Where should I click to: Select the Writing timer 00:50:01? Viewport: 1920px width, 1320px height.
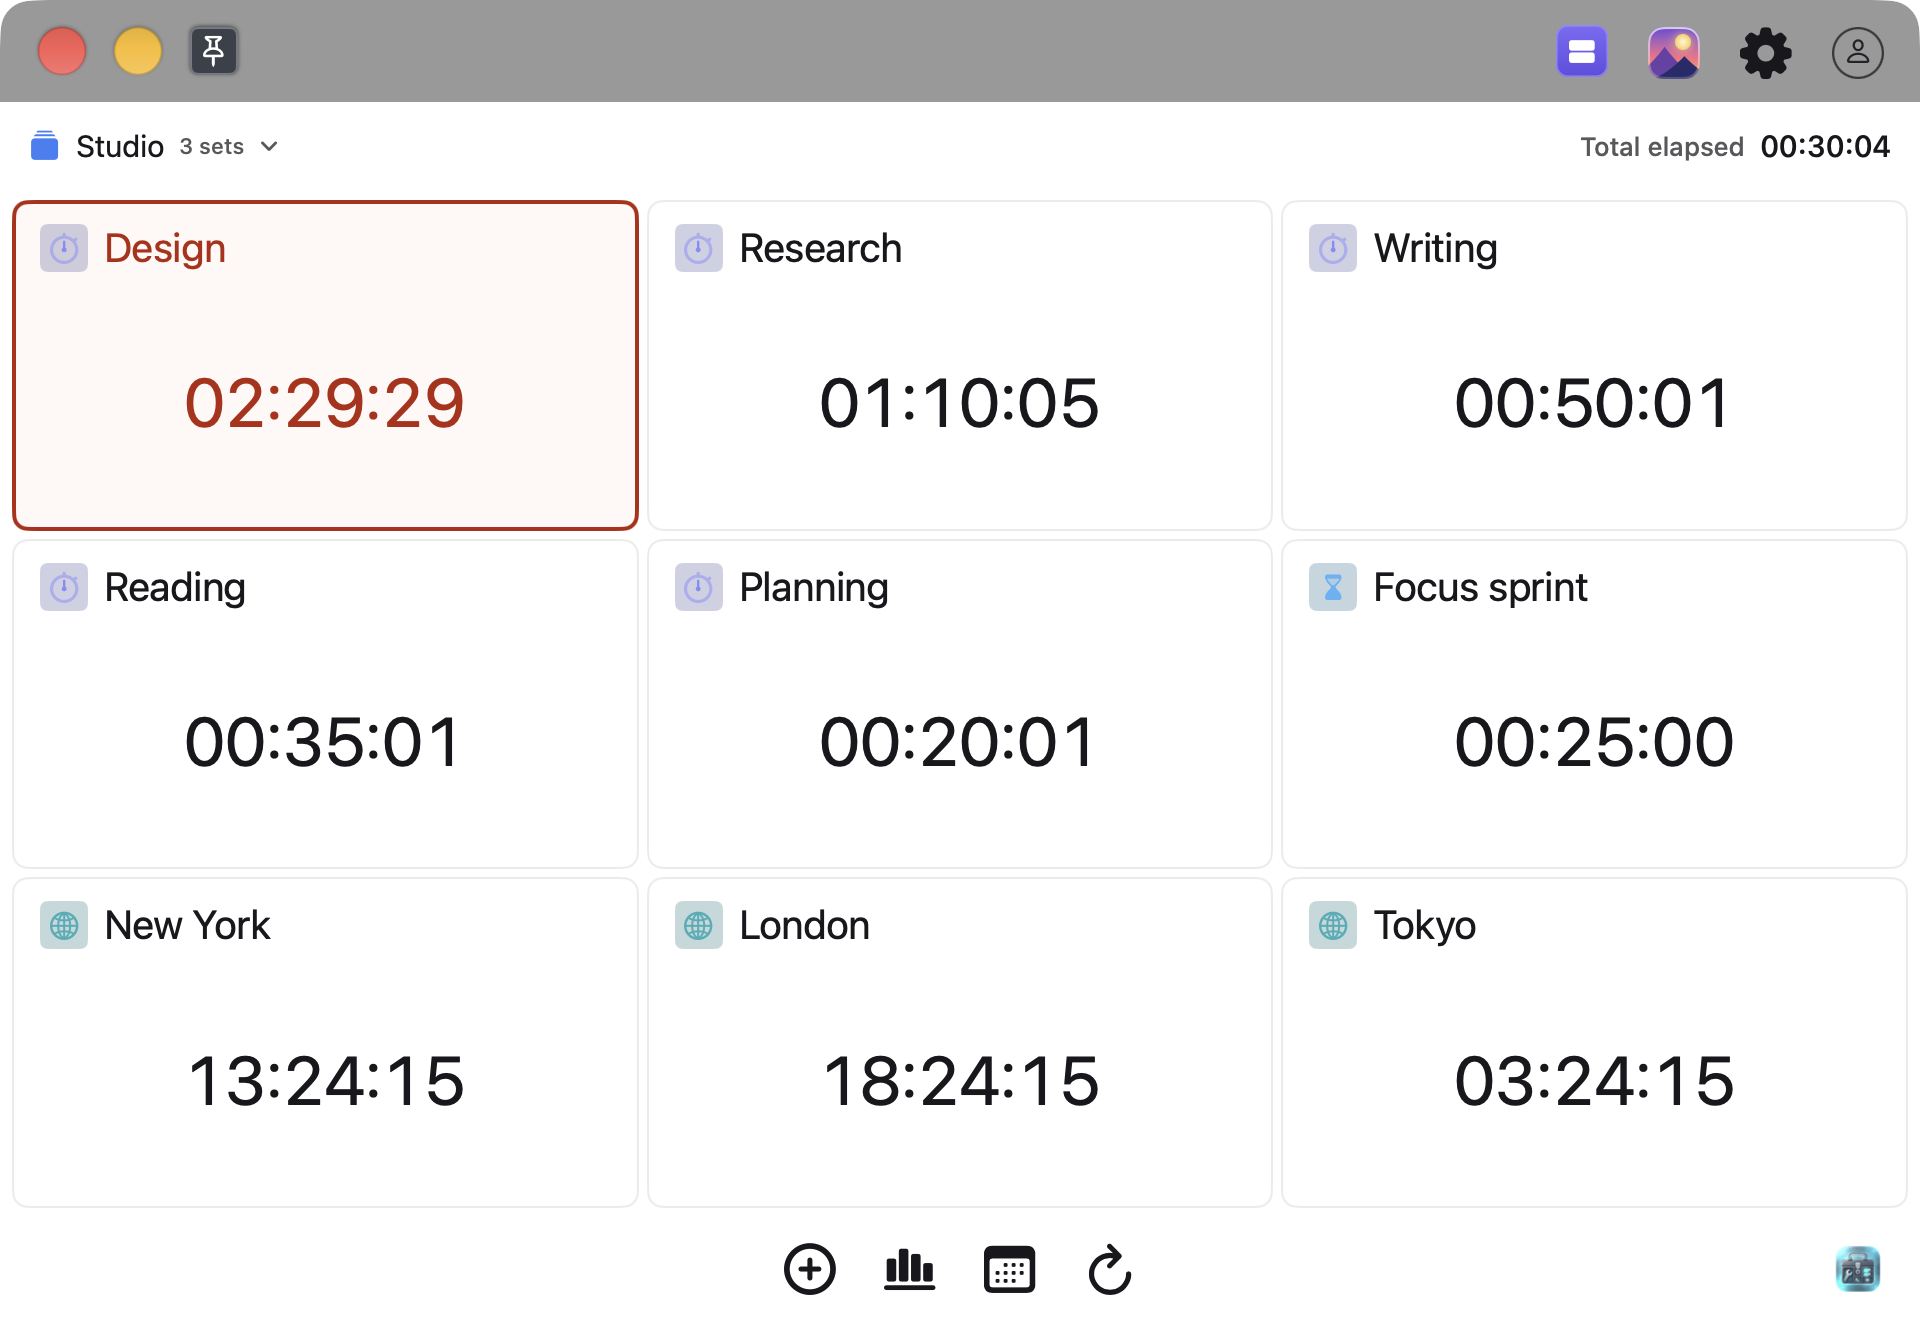pos(1593,403)
